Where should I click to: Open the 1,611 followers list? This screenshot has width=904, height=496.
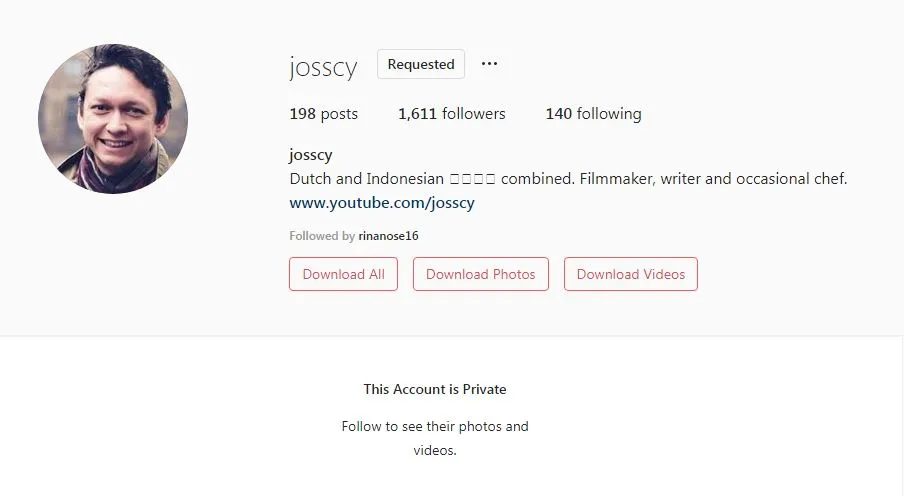click(x=451, y=114)
